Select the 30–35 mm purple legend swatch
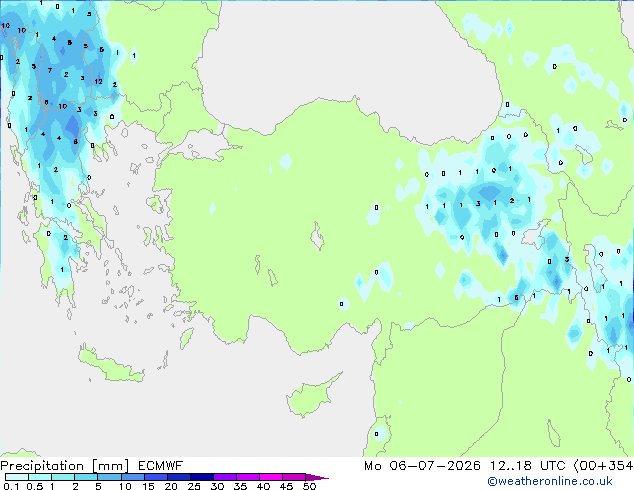 [x=224, y=477]
